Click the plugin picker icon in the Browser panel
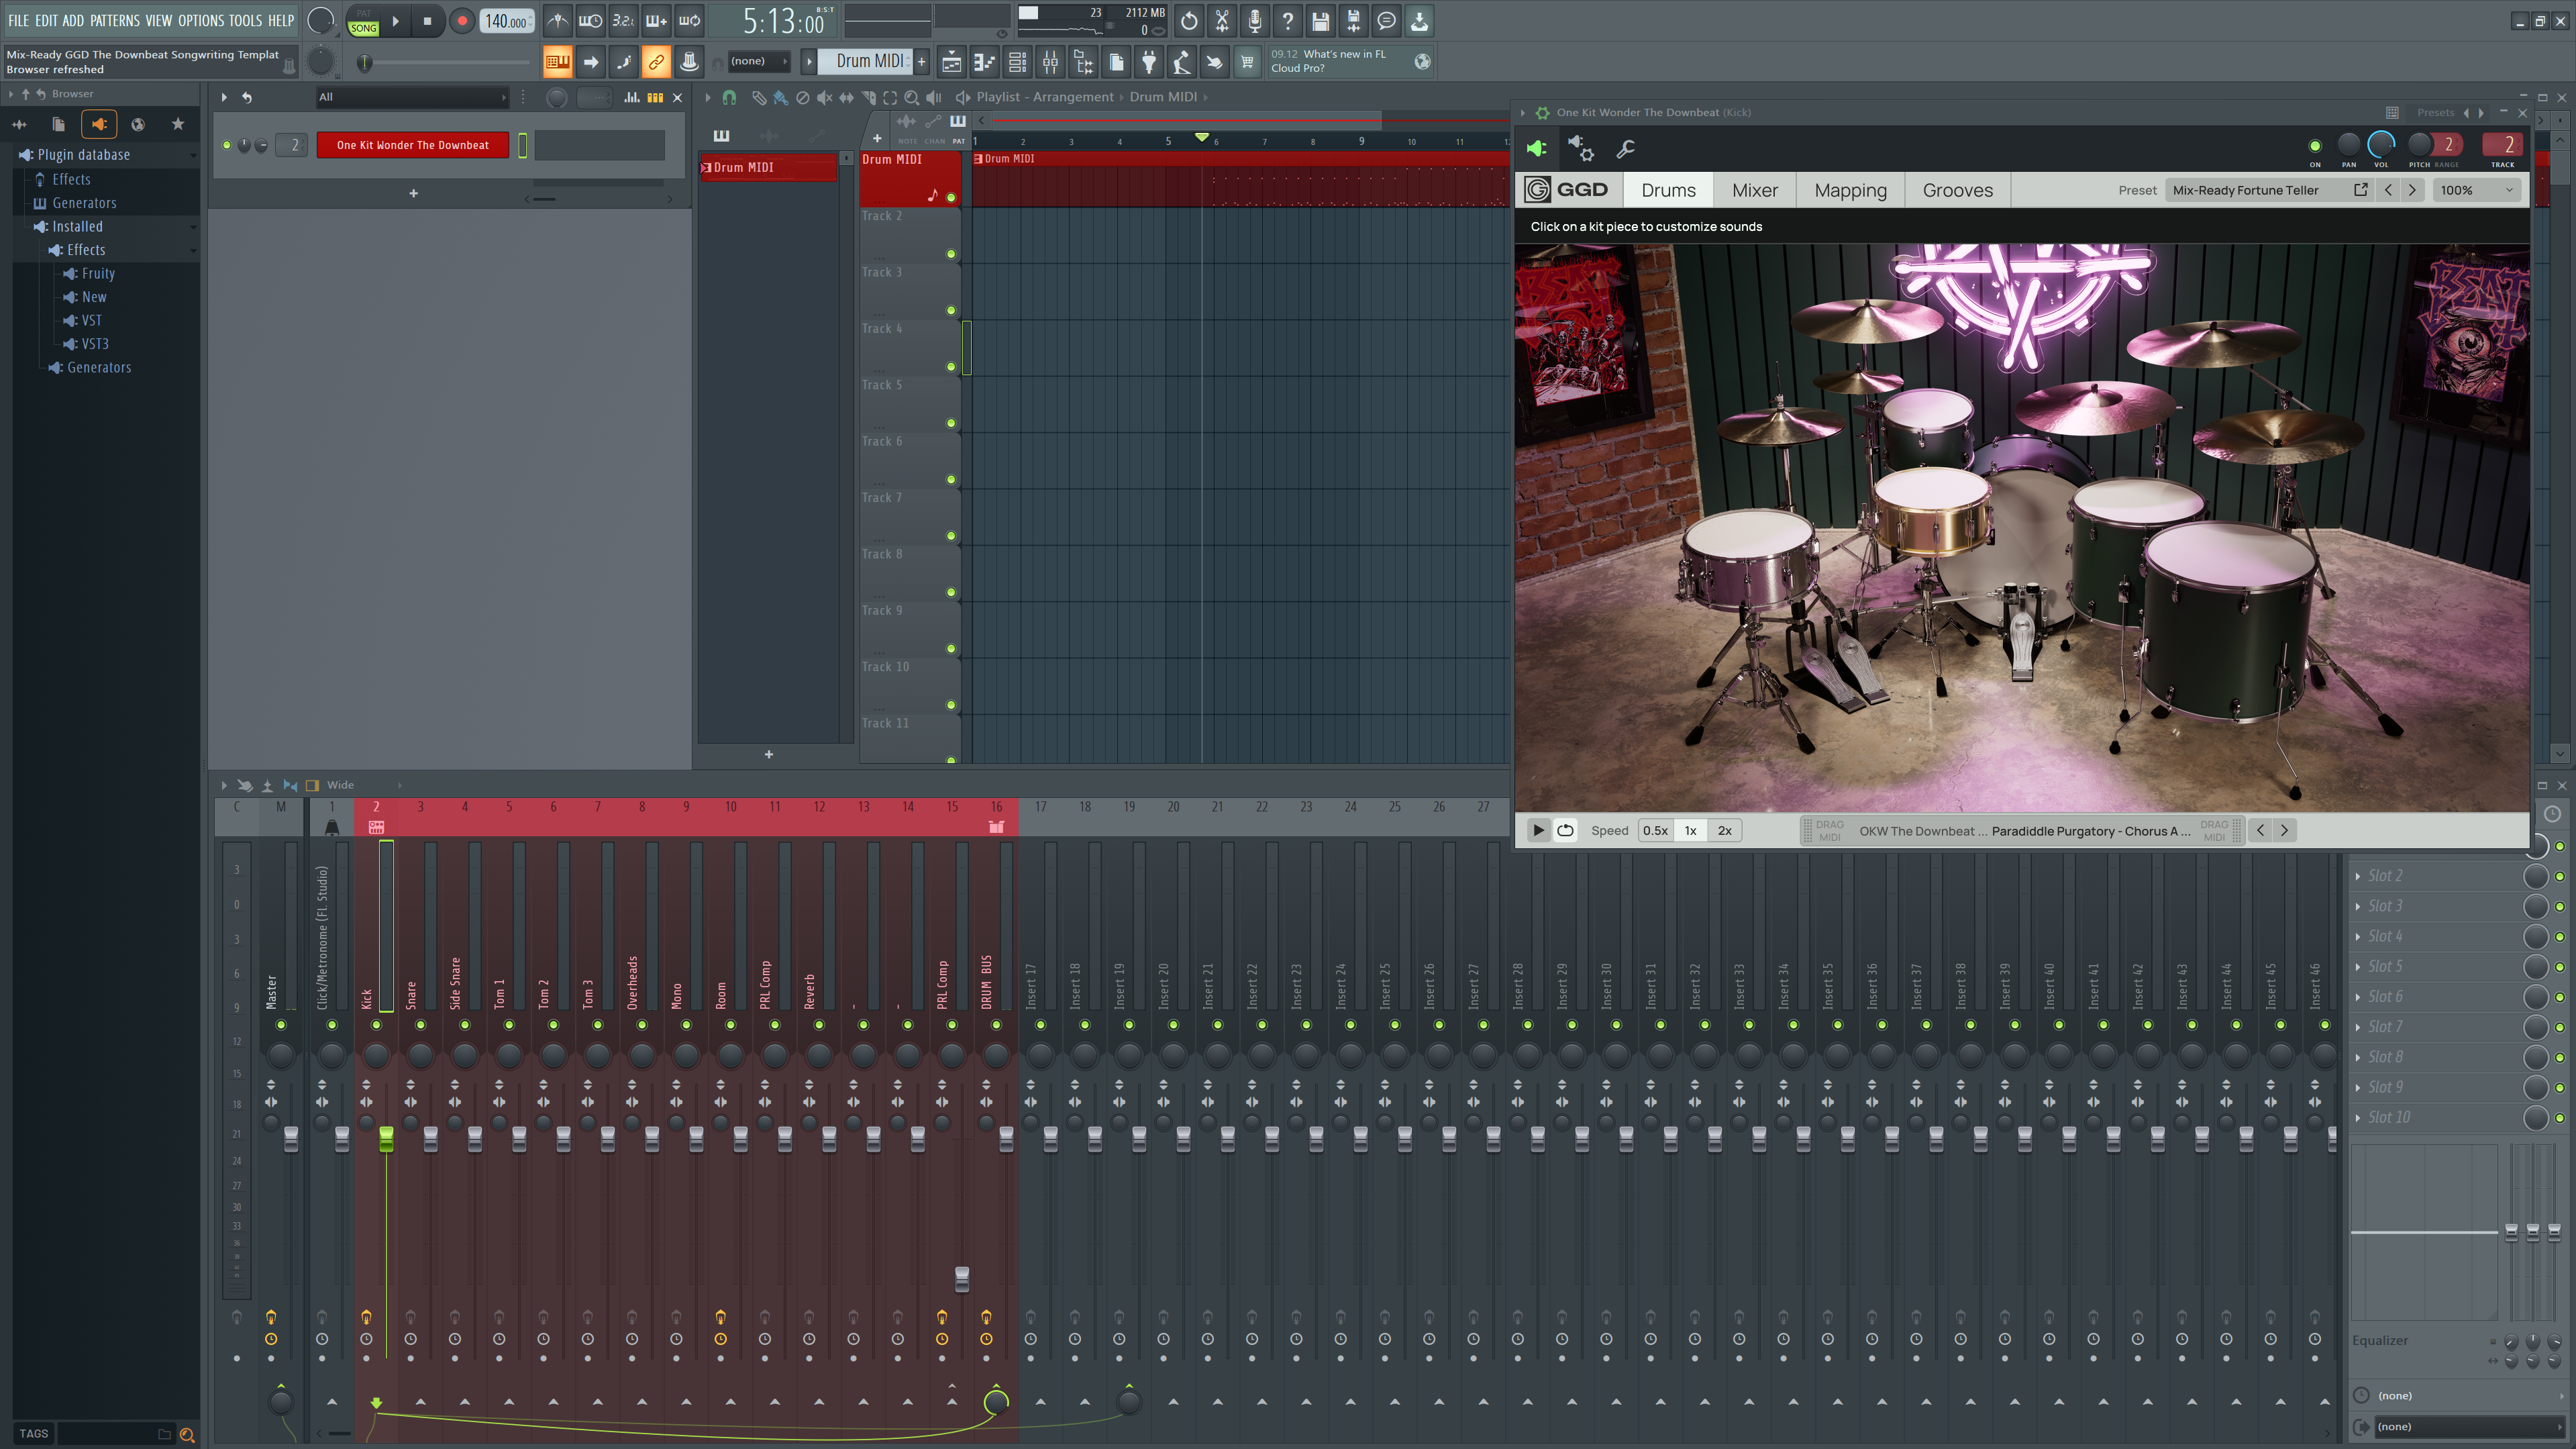Viewport: 2576px width, 1449px height. [99, 124]
